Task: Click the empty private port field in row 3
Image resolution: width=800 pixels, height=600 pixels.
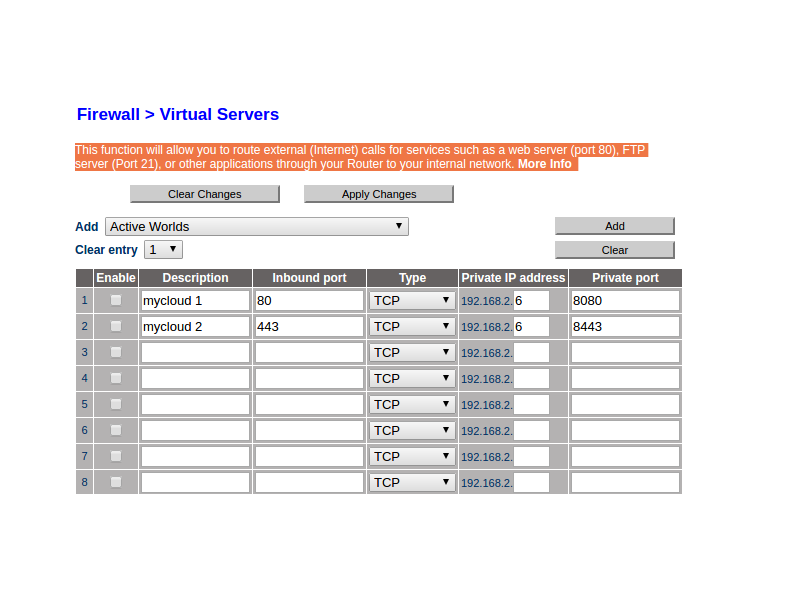Action: (x=625, y=353)
